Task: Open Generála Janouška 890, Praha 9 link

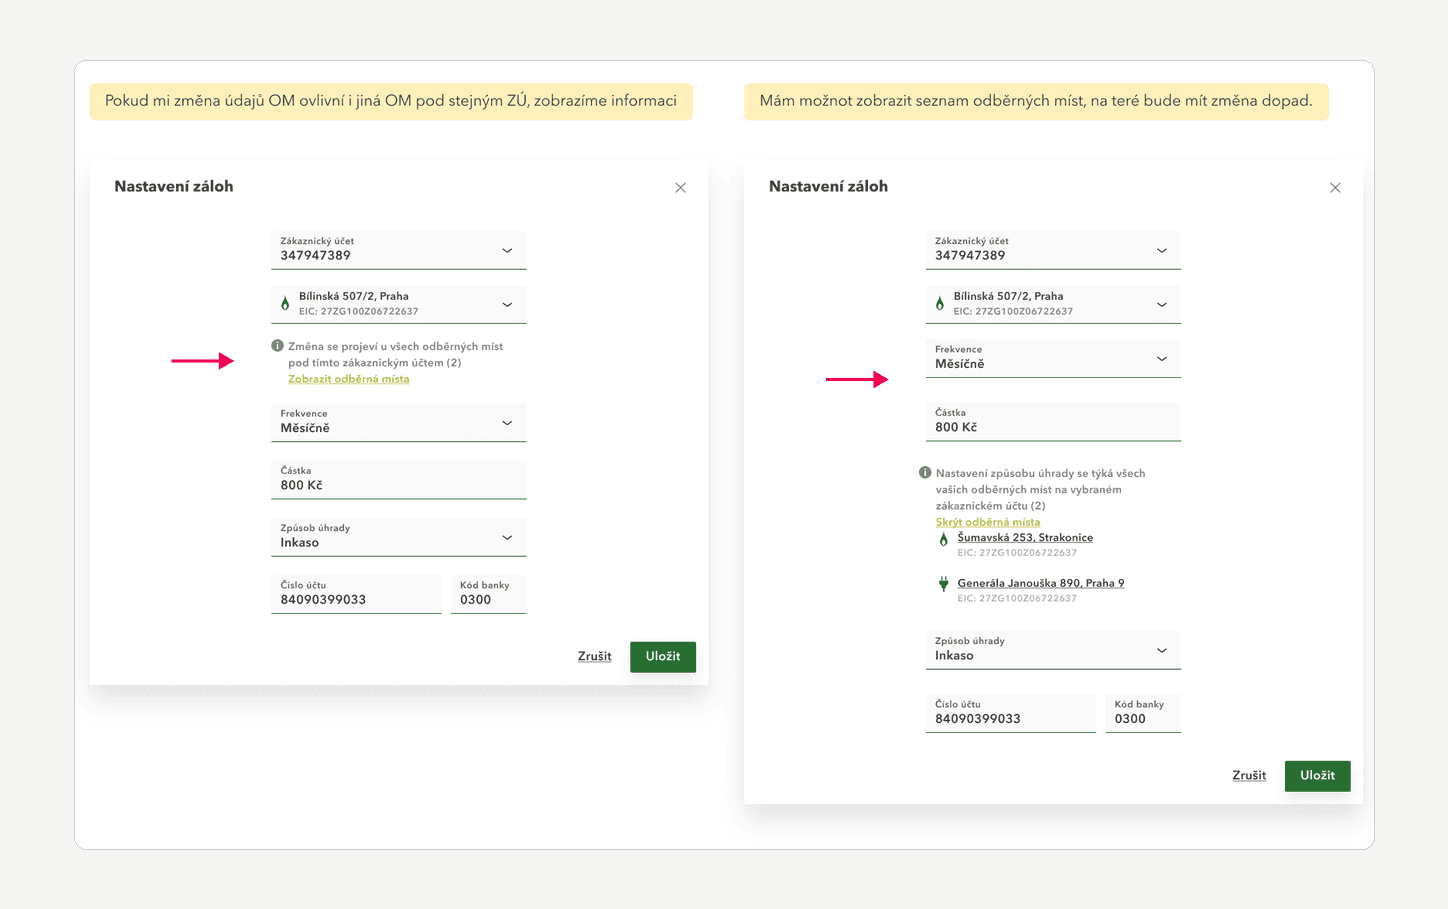Action: (x=1040, y=583)
